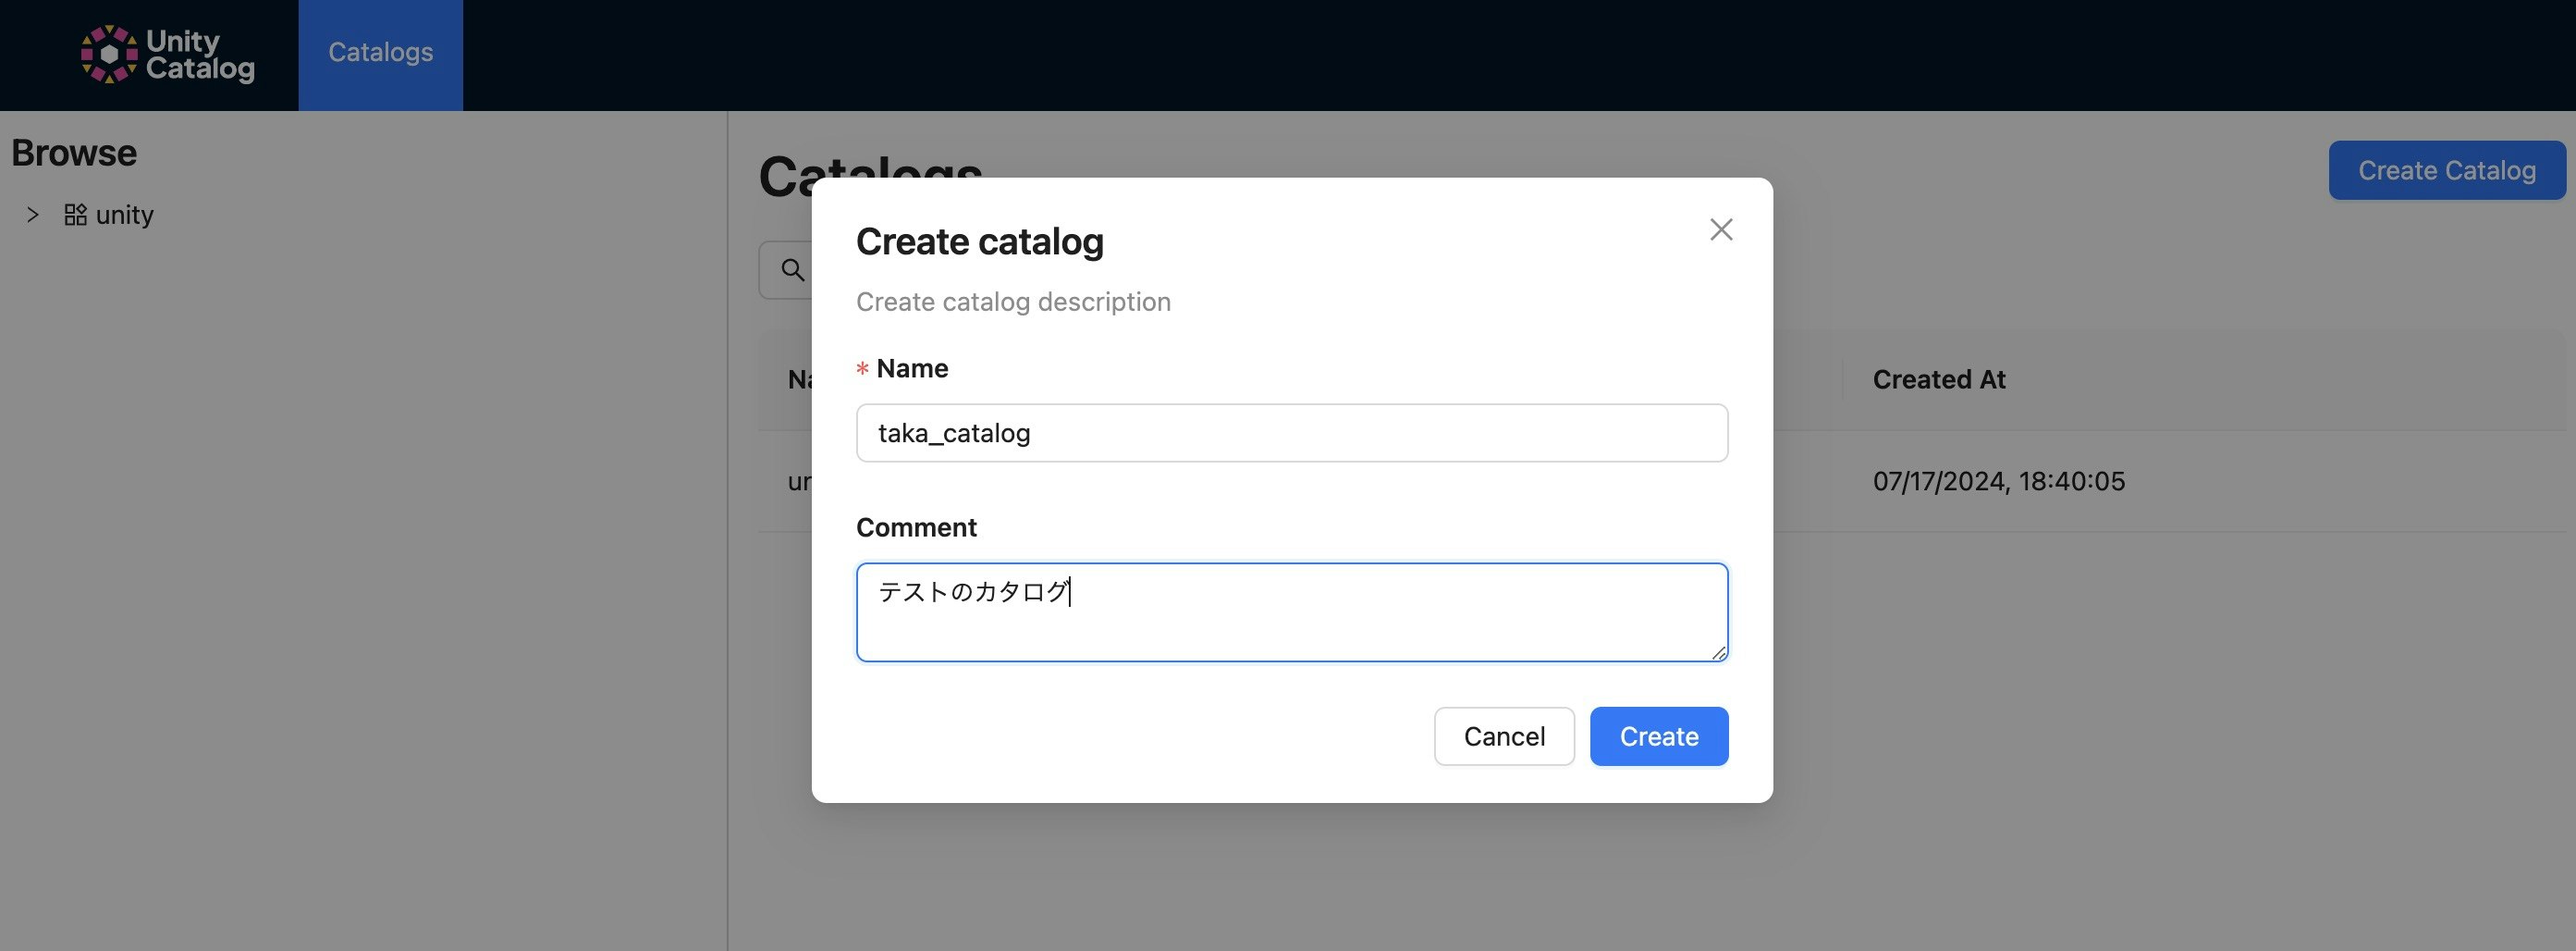This screenshot has height=951, width=2576.
Task: Click the search magnifier icon
Action: click(793, 270)
